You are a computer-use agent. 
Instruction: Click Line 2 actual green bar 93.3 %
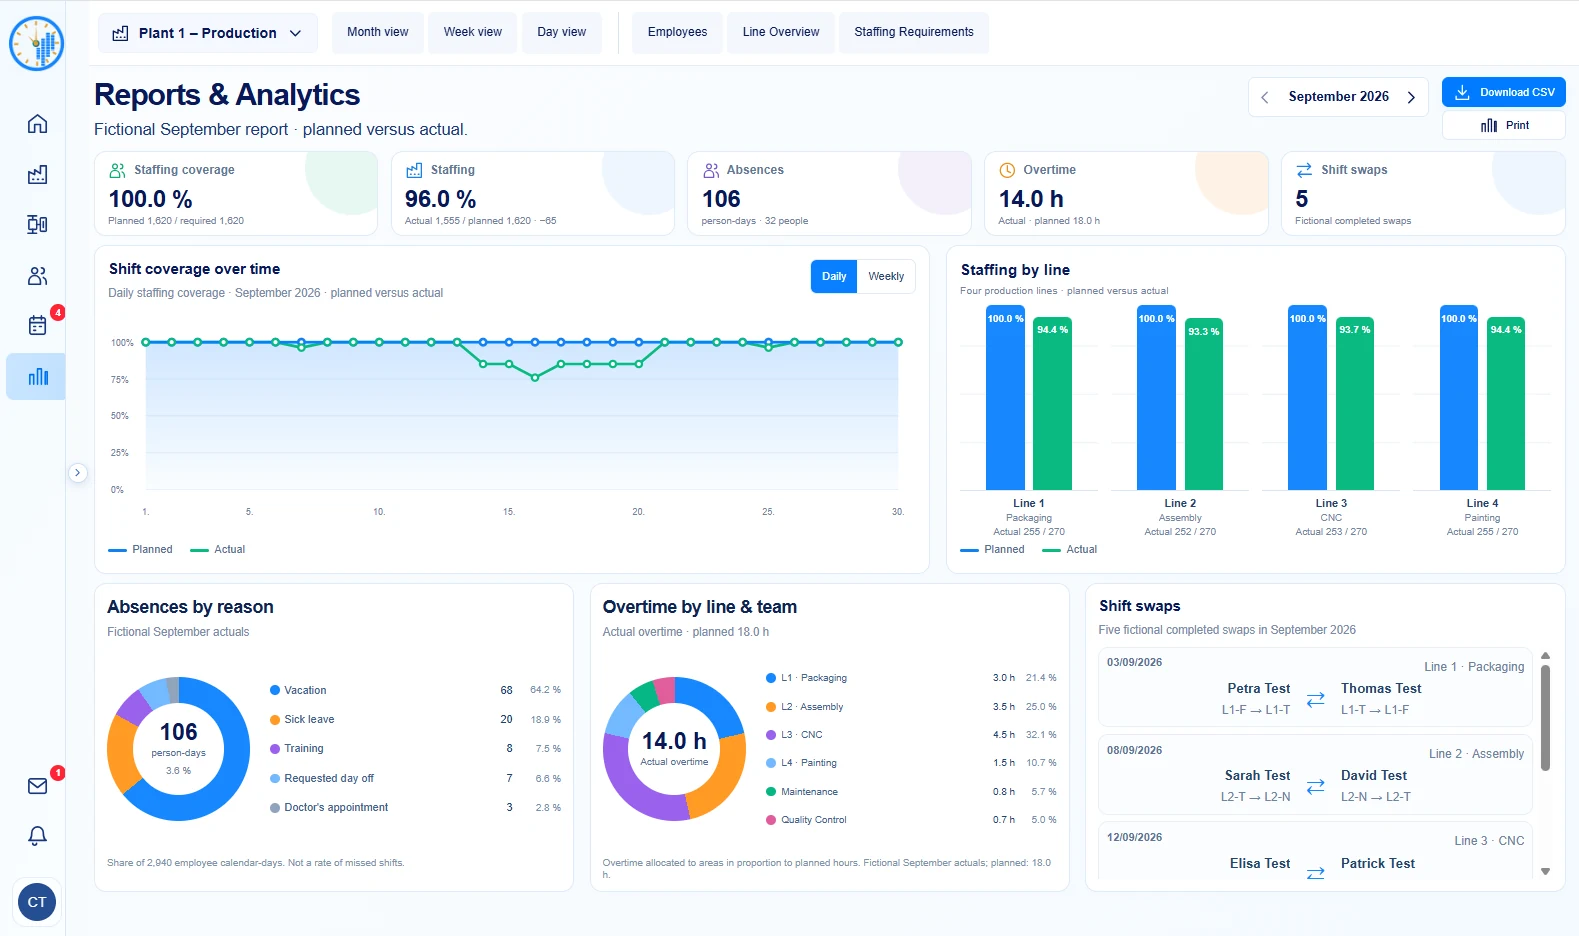1203,403
